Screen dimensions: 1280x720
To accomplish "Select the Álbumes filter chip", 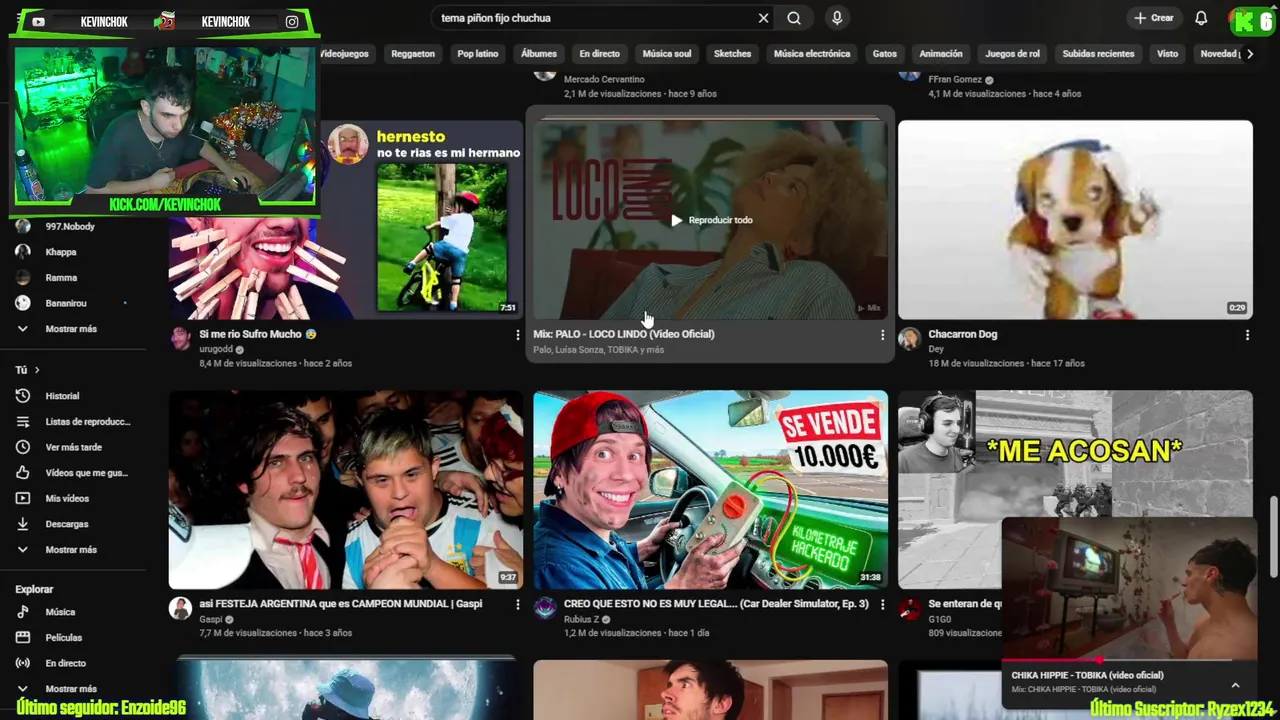I will (x=539, y=54).
